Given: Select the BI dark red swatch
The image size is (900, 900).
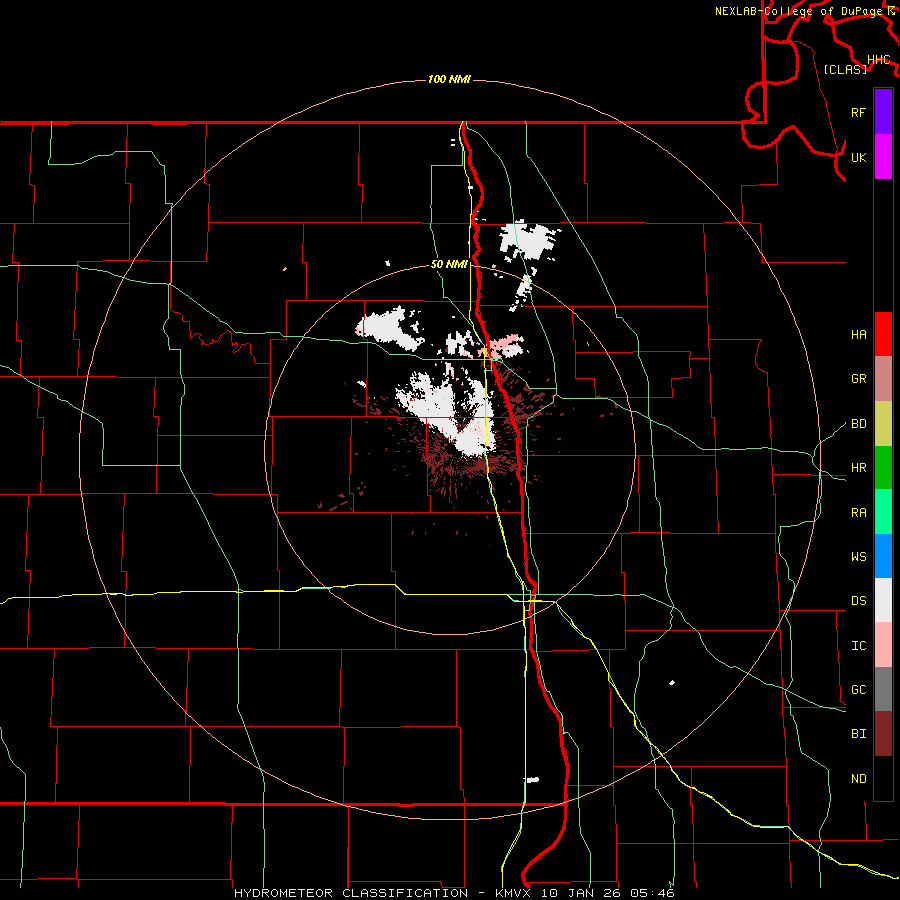Looking at the screenshot, I should [883, 734].
